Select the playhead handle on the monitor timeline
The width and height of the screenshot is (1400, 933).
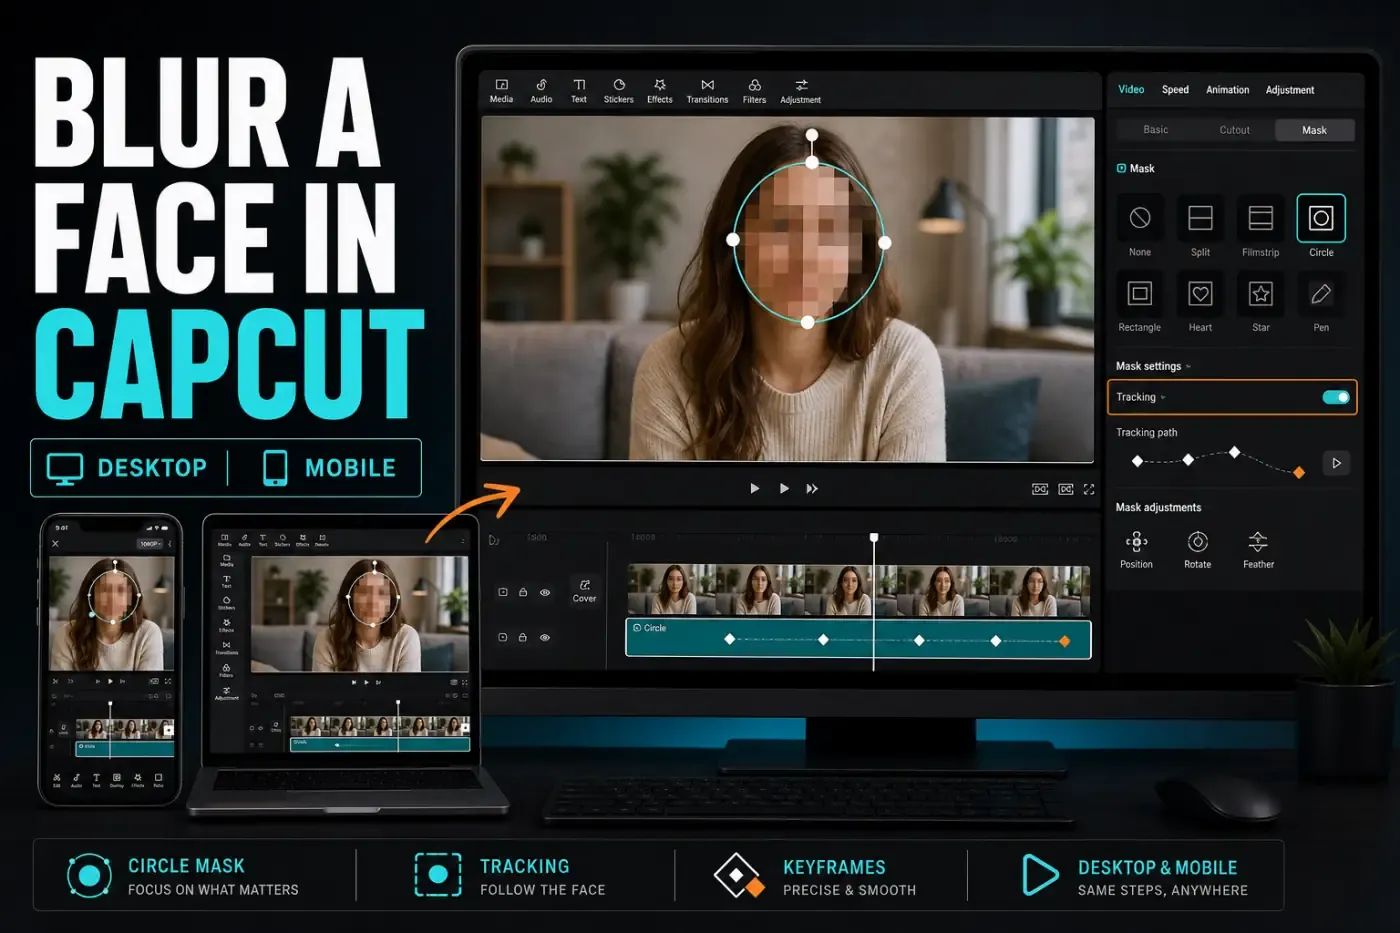(x=874, y=538)
